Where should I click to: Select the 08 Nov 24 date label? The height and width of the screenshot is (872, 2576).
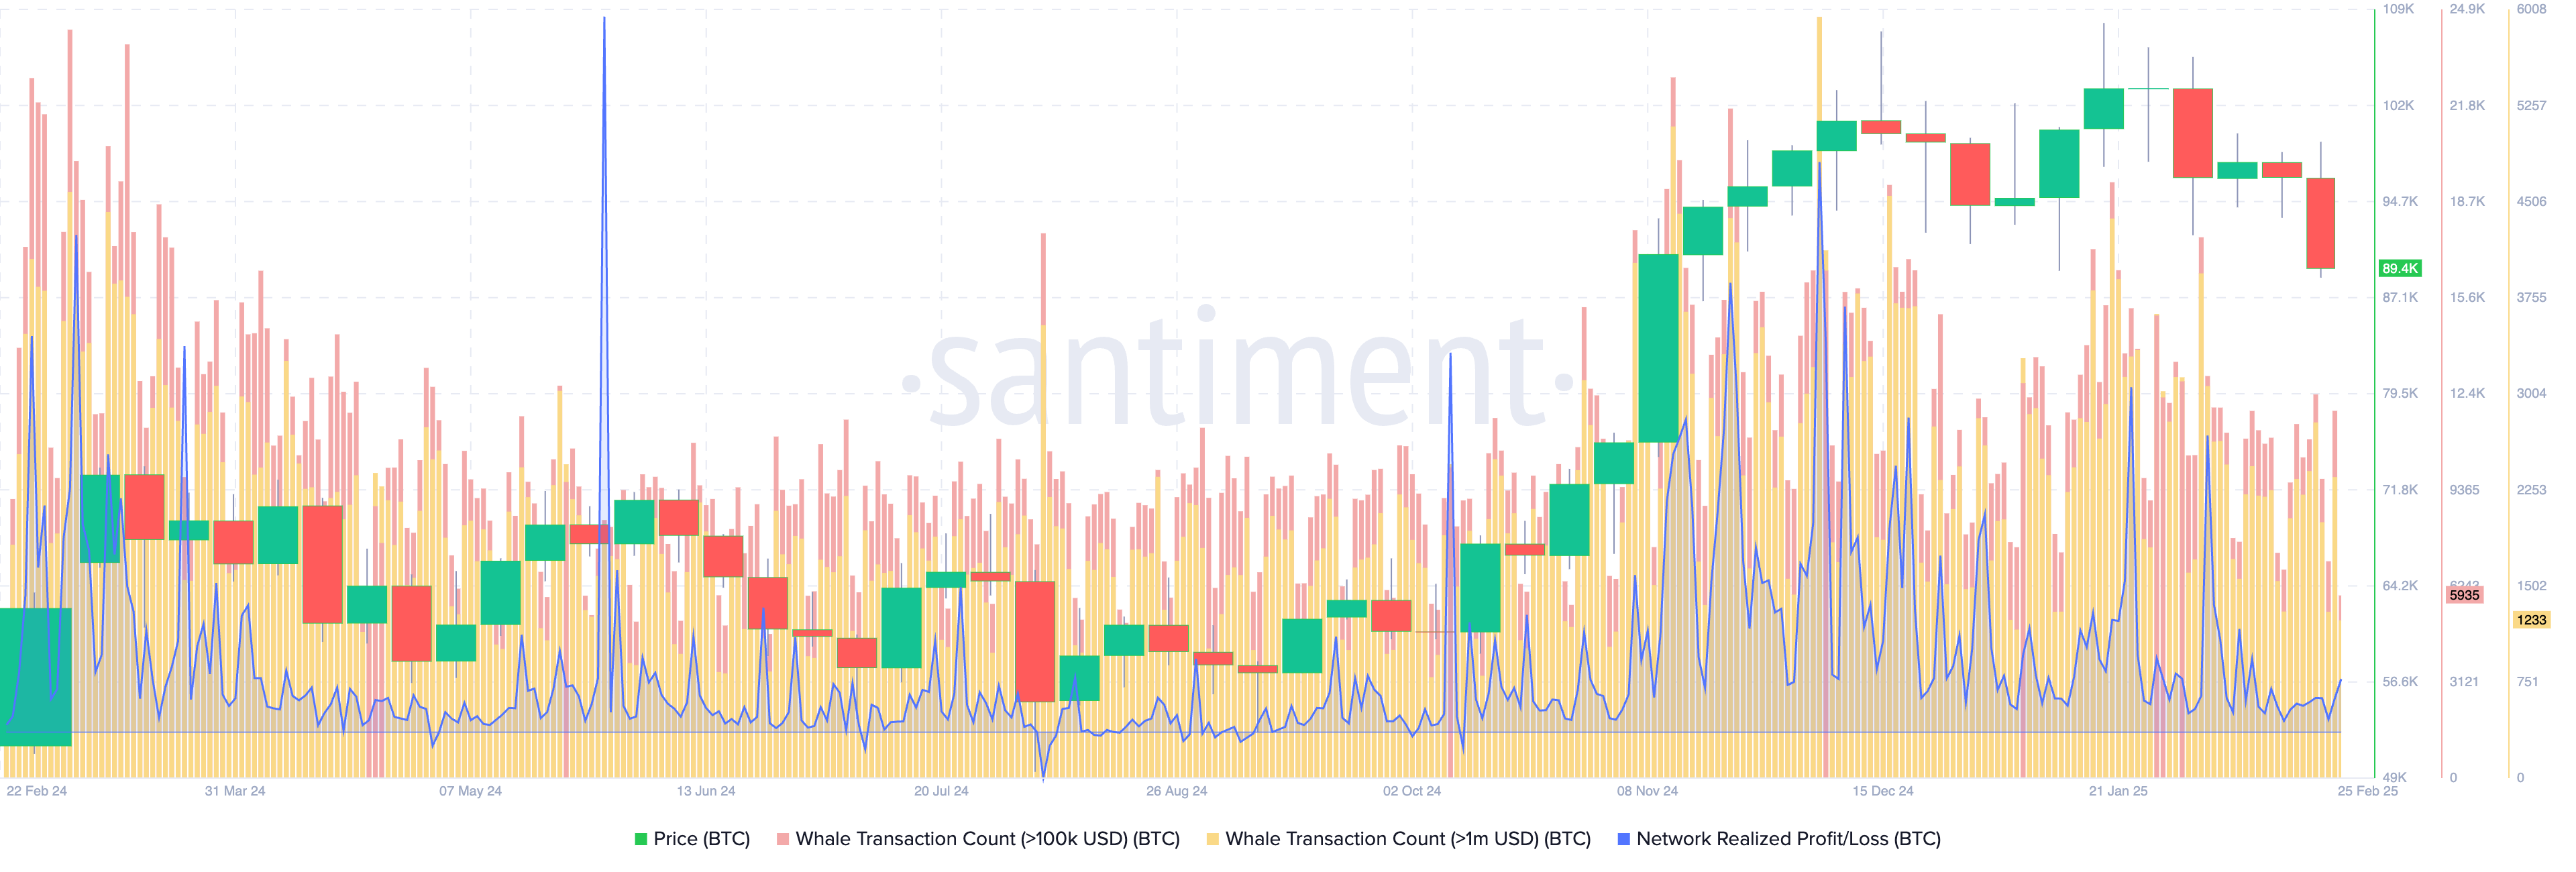(1648, 791)
